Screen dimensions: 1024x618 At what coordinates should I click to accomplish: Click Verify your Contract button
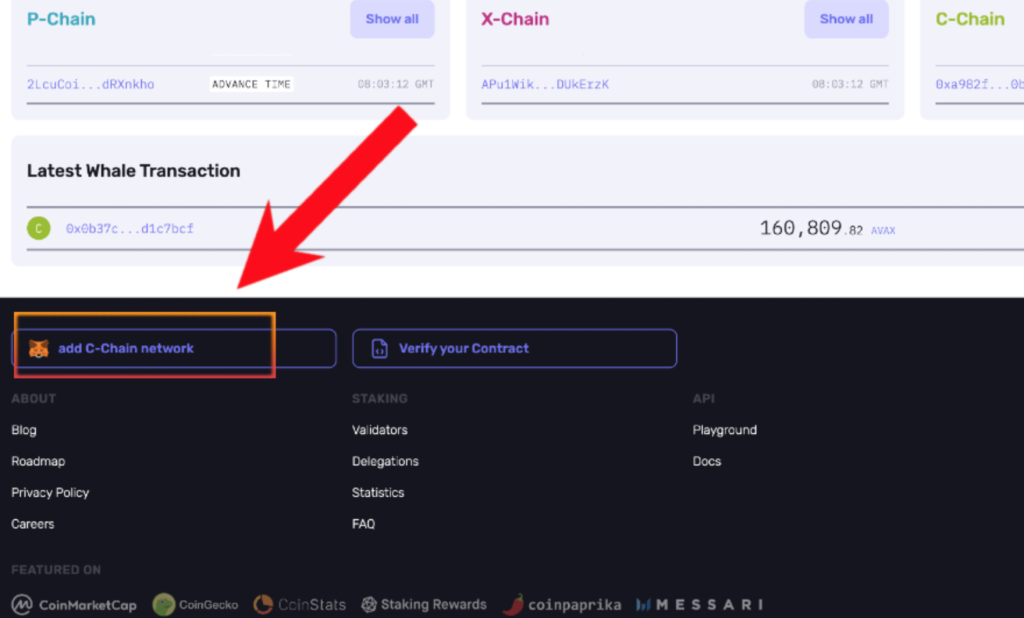(x=515, y=348)
